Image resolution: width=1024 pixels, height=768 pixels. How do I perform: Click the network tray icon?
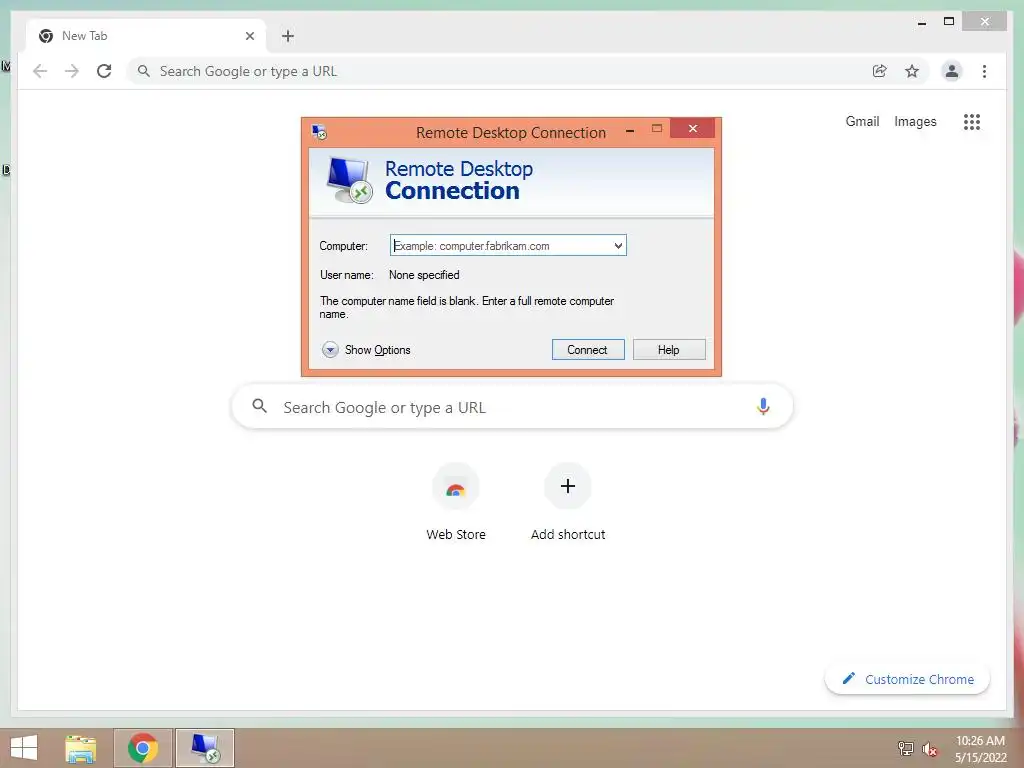(905, 748)
